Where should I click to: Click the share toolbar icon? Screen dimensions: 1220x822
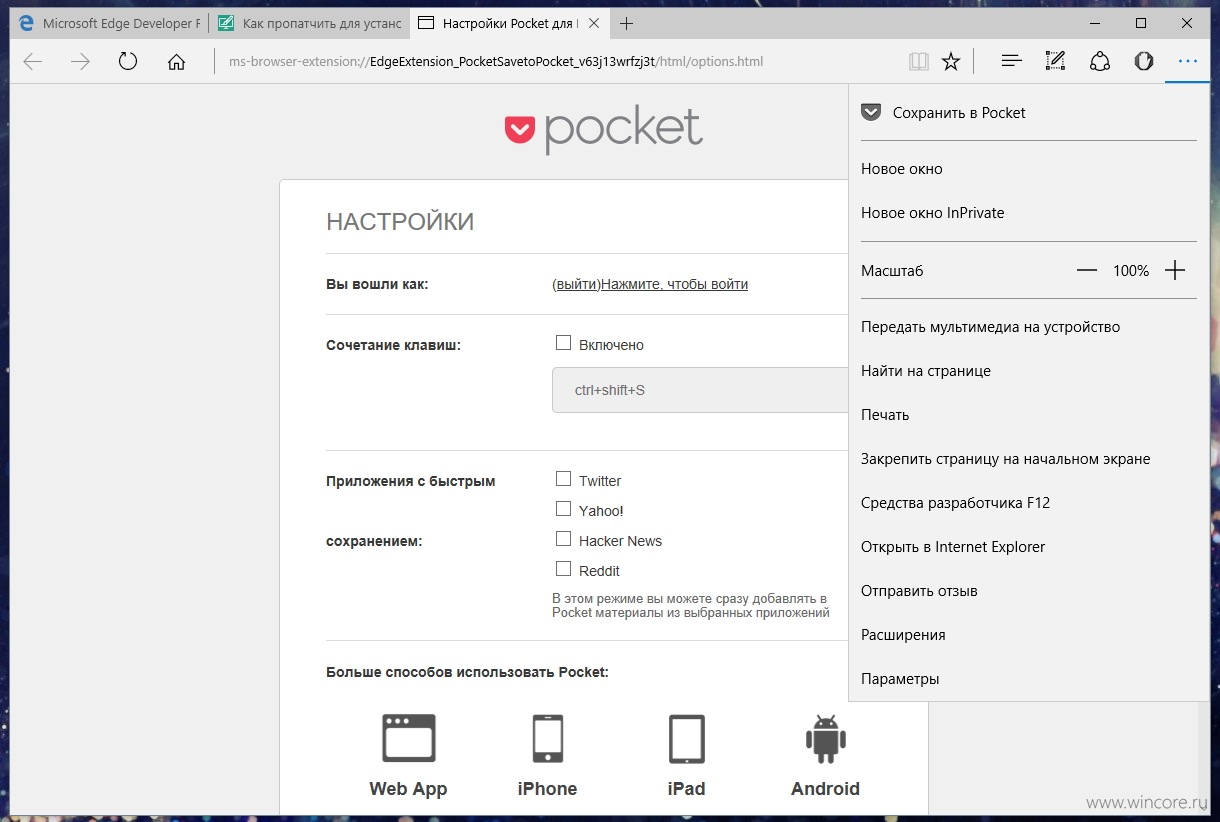[1100, 62]
